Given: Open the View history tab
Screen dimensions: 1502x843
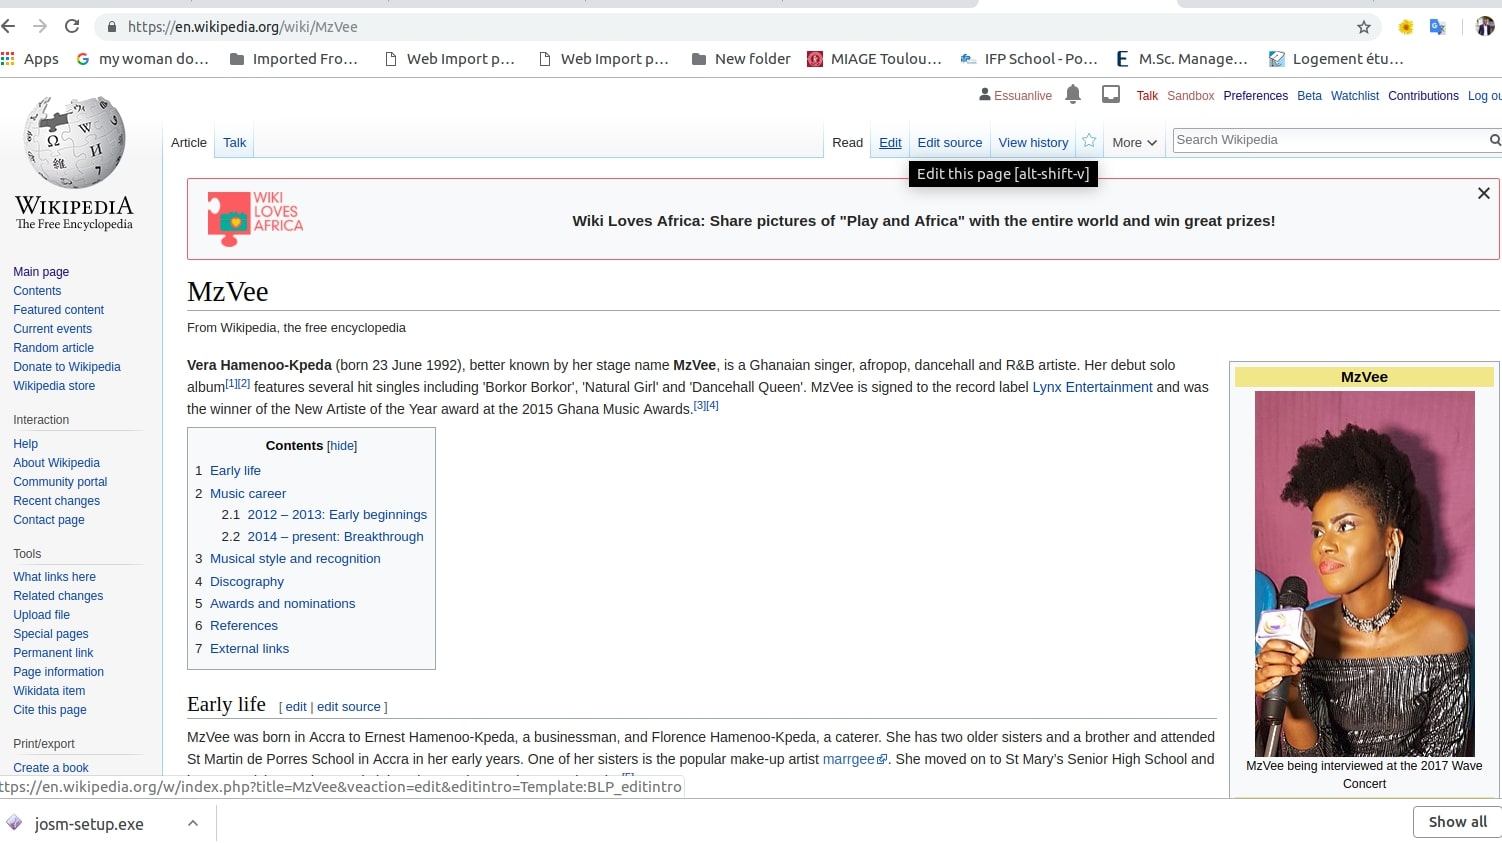Looking at the screenshot, I should click(x=1033, y=143).
